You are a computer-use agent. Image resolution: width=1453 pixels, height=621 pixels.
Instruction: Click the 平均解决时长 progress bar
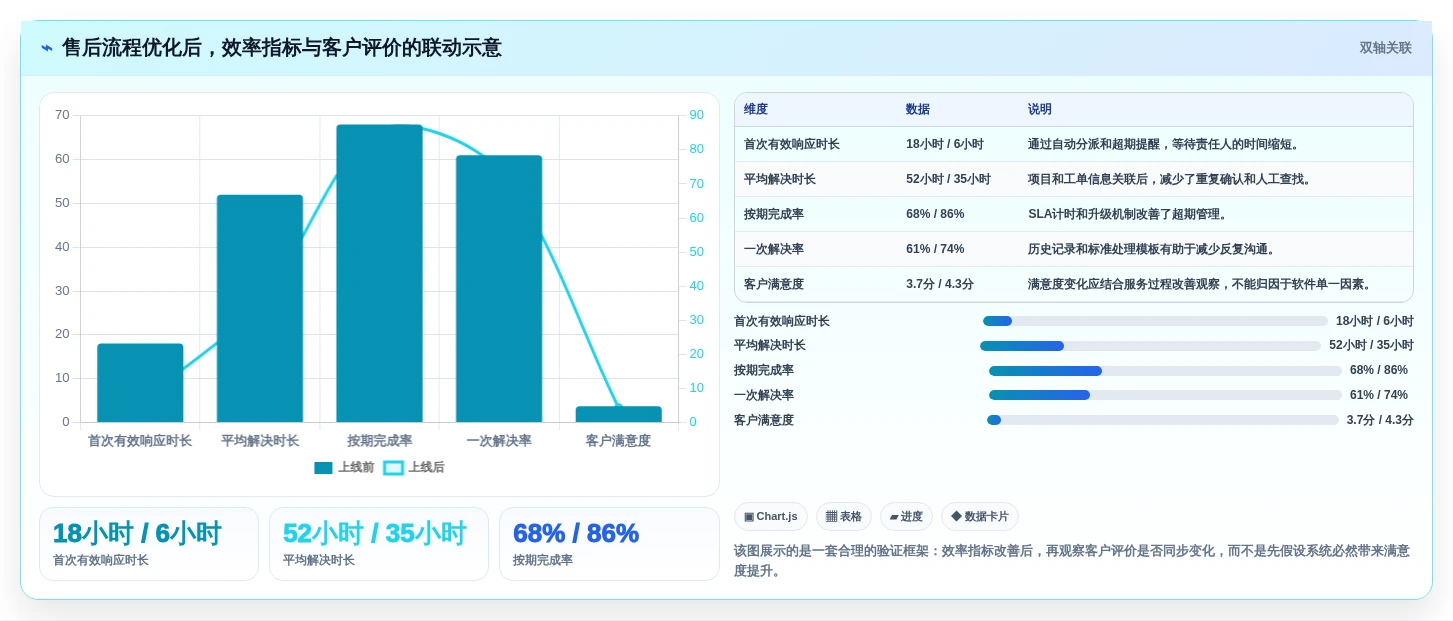point(1150,346)
